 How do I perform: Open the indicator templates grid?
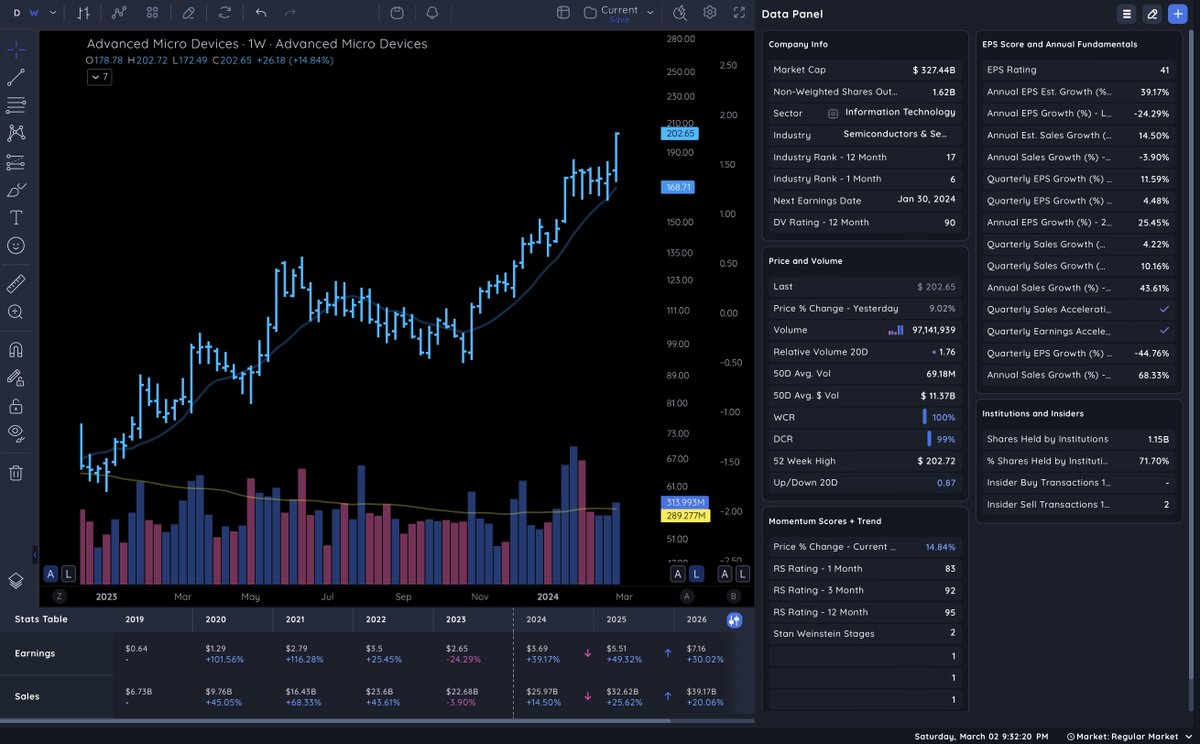tap(152, 13)
